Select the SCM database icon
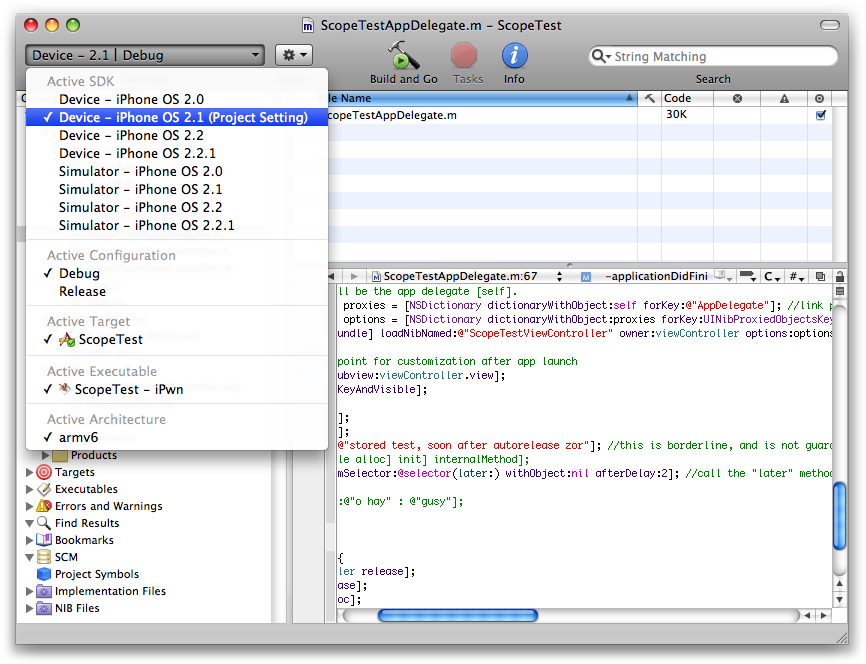The width and height of the screenshot is (866, 664). [44, 557]
